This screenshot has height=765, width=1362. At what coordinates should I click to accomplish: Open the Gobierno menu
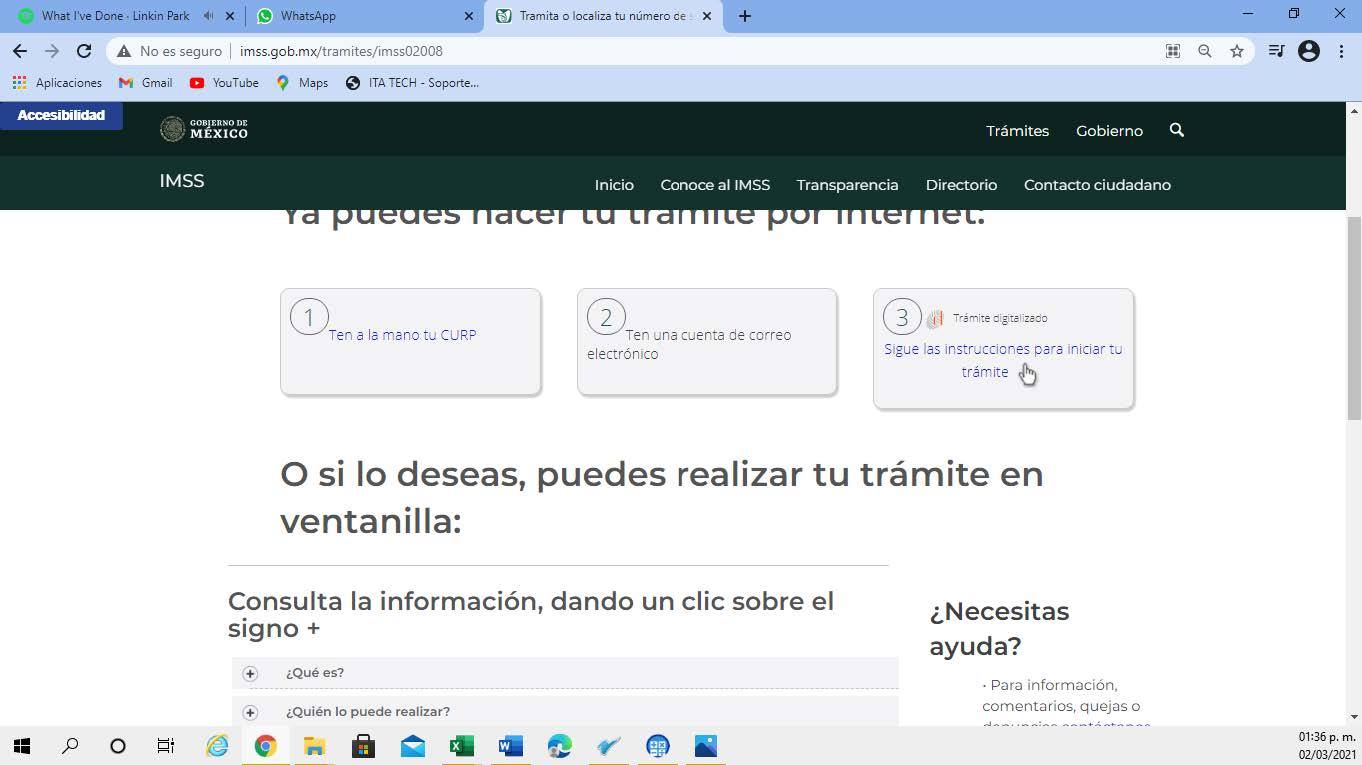(x=1109, y=131)
